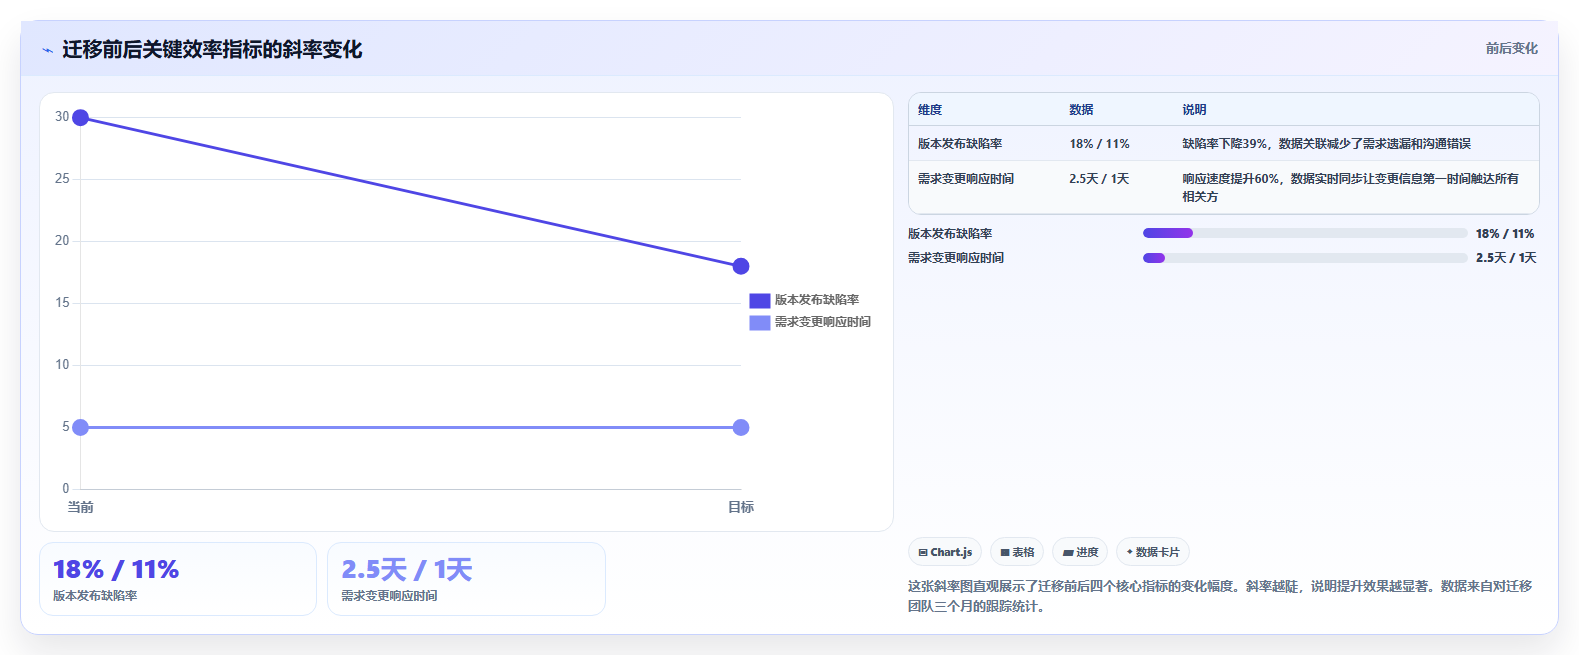The height and width of the screenshot is (655, 1579).
Task: Click the 18% / 11% value beside progress bar
Action: [1505, 233]
